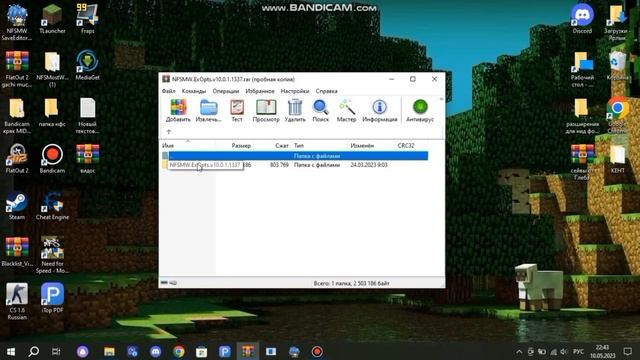Click the Удалить (Delete) trash icon
This screenshot has width=640, height=360.
point(295,111)
